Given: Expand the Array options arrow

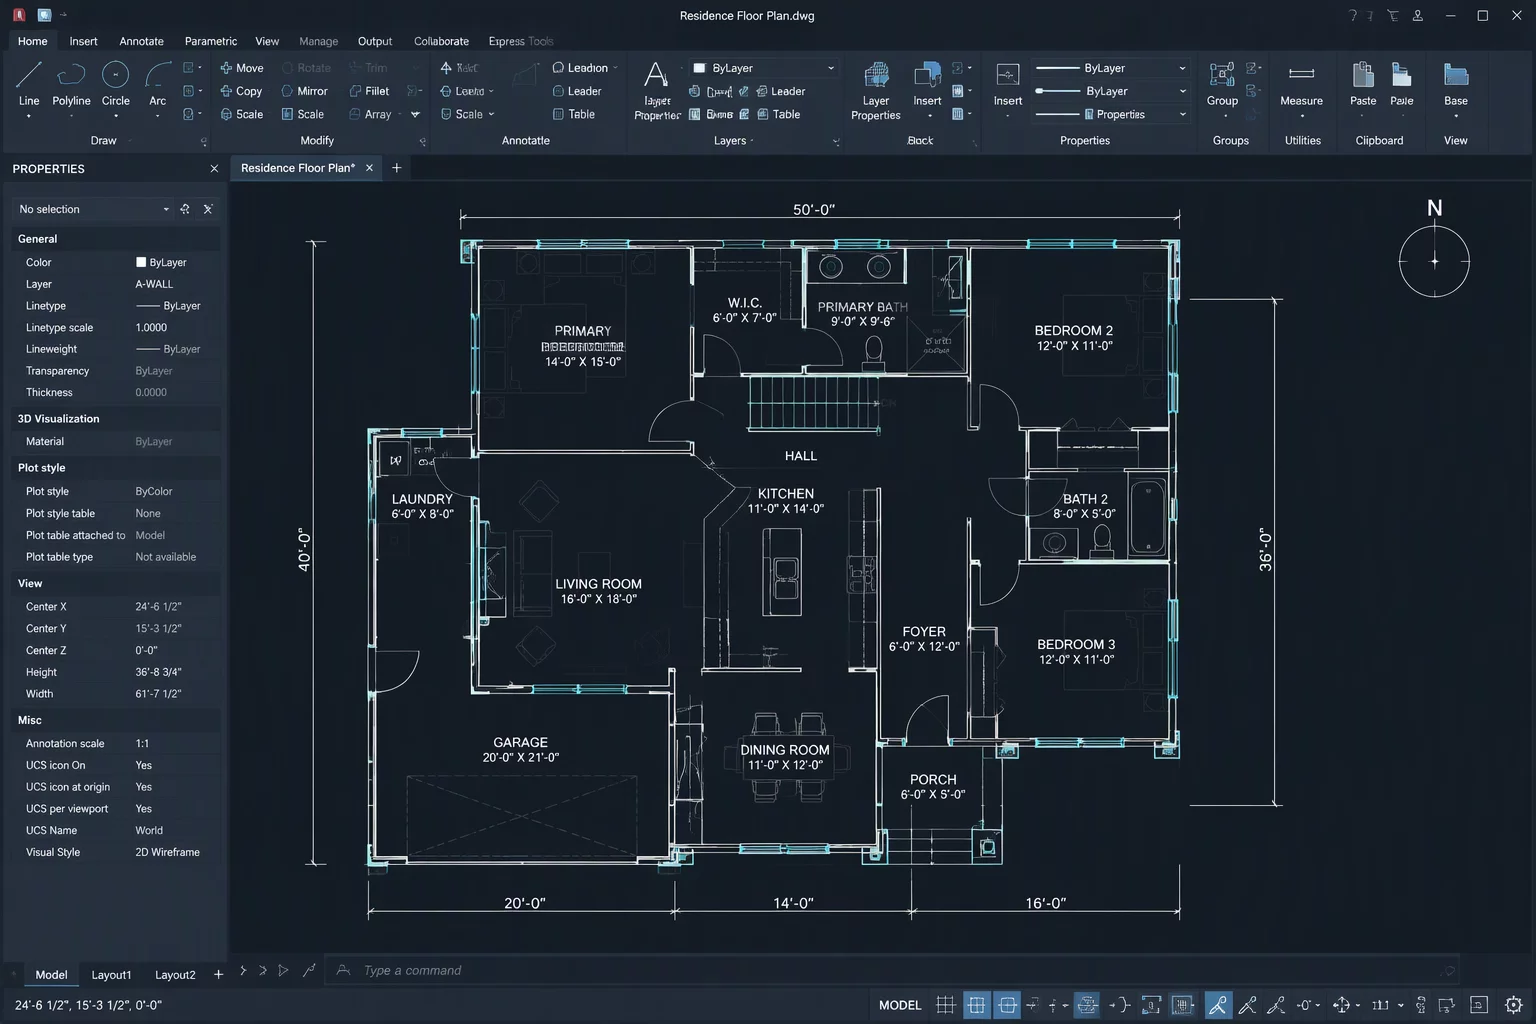Looking at the screenshot, I should pyautogui.click(x=415, y=114).
